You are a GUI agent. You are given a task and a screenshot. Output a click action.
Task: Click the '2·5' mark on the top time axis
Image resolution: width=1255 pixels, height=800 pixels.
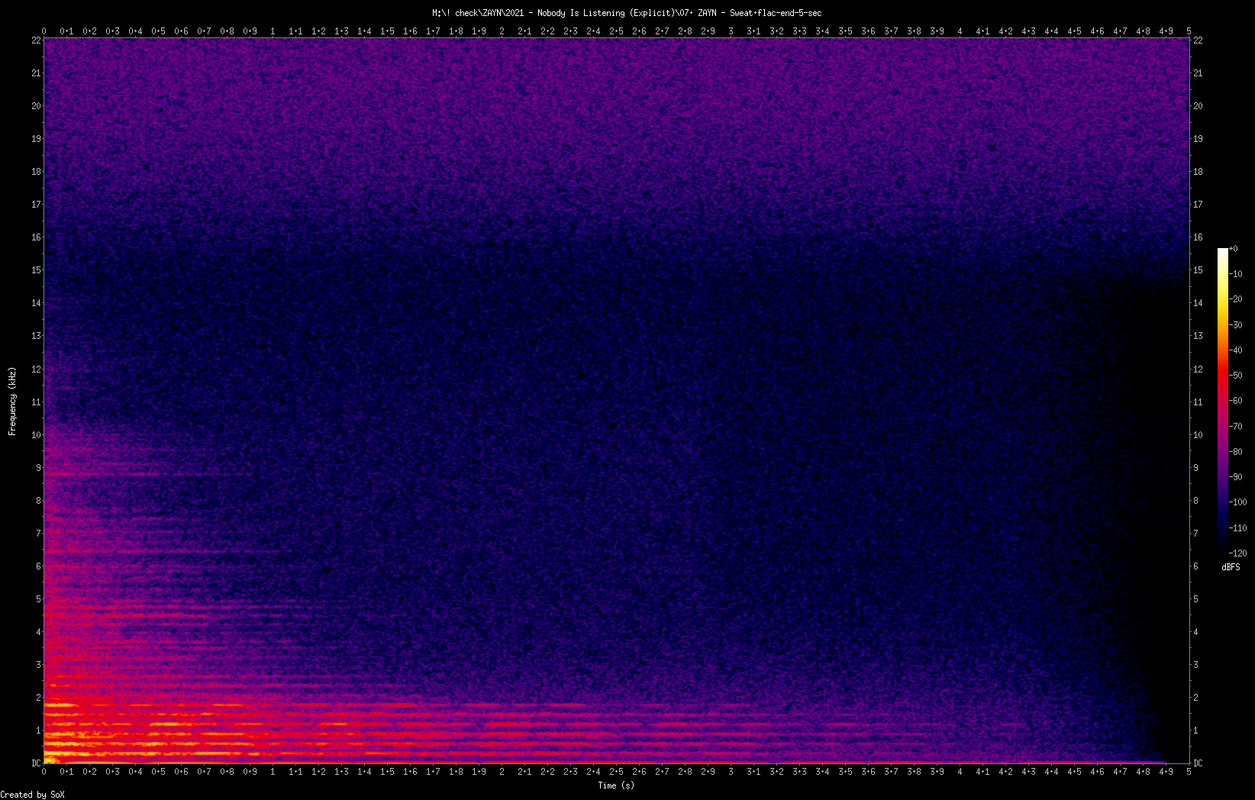(x=616, y=29)
